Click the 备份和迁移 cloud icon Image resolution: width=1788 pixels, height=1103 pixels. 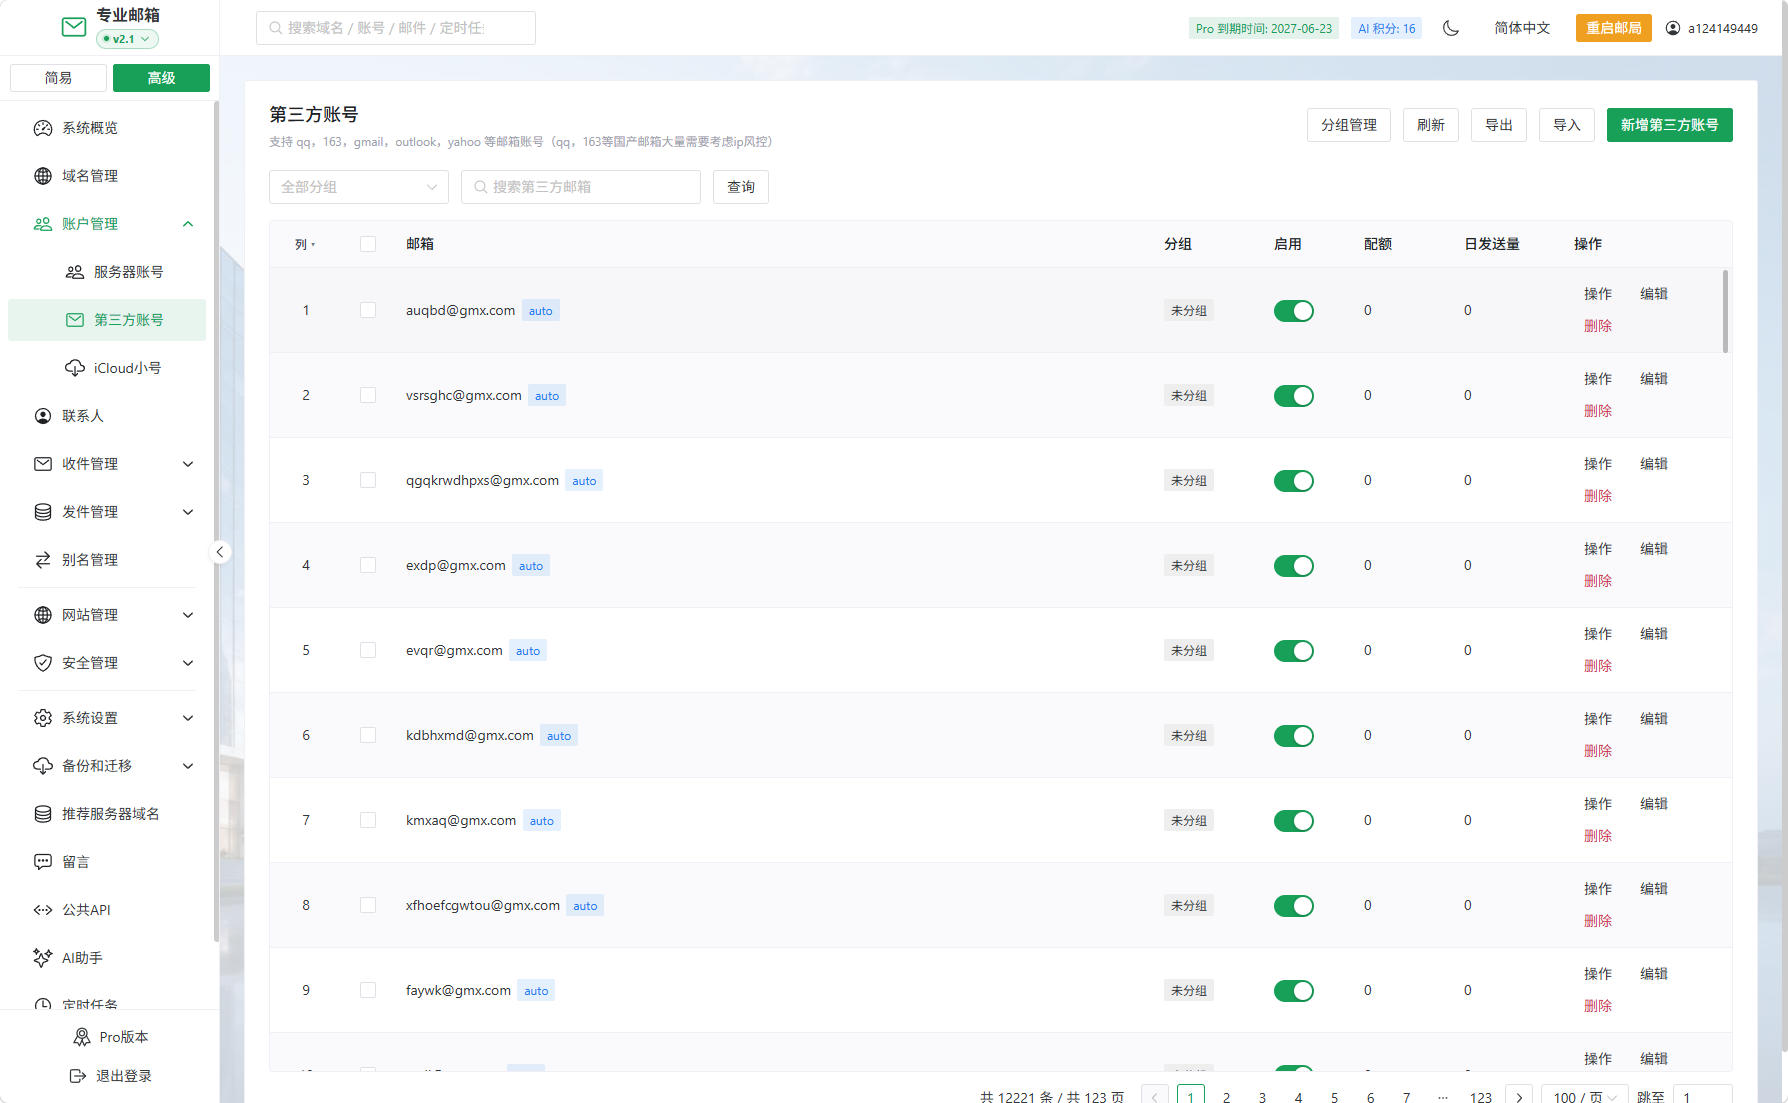(43, 766)
